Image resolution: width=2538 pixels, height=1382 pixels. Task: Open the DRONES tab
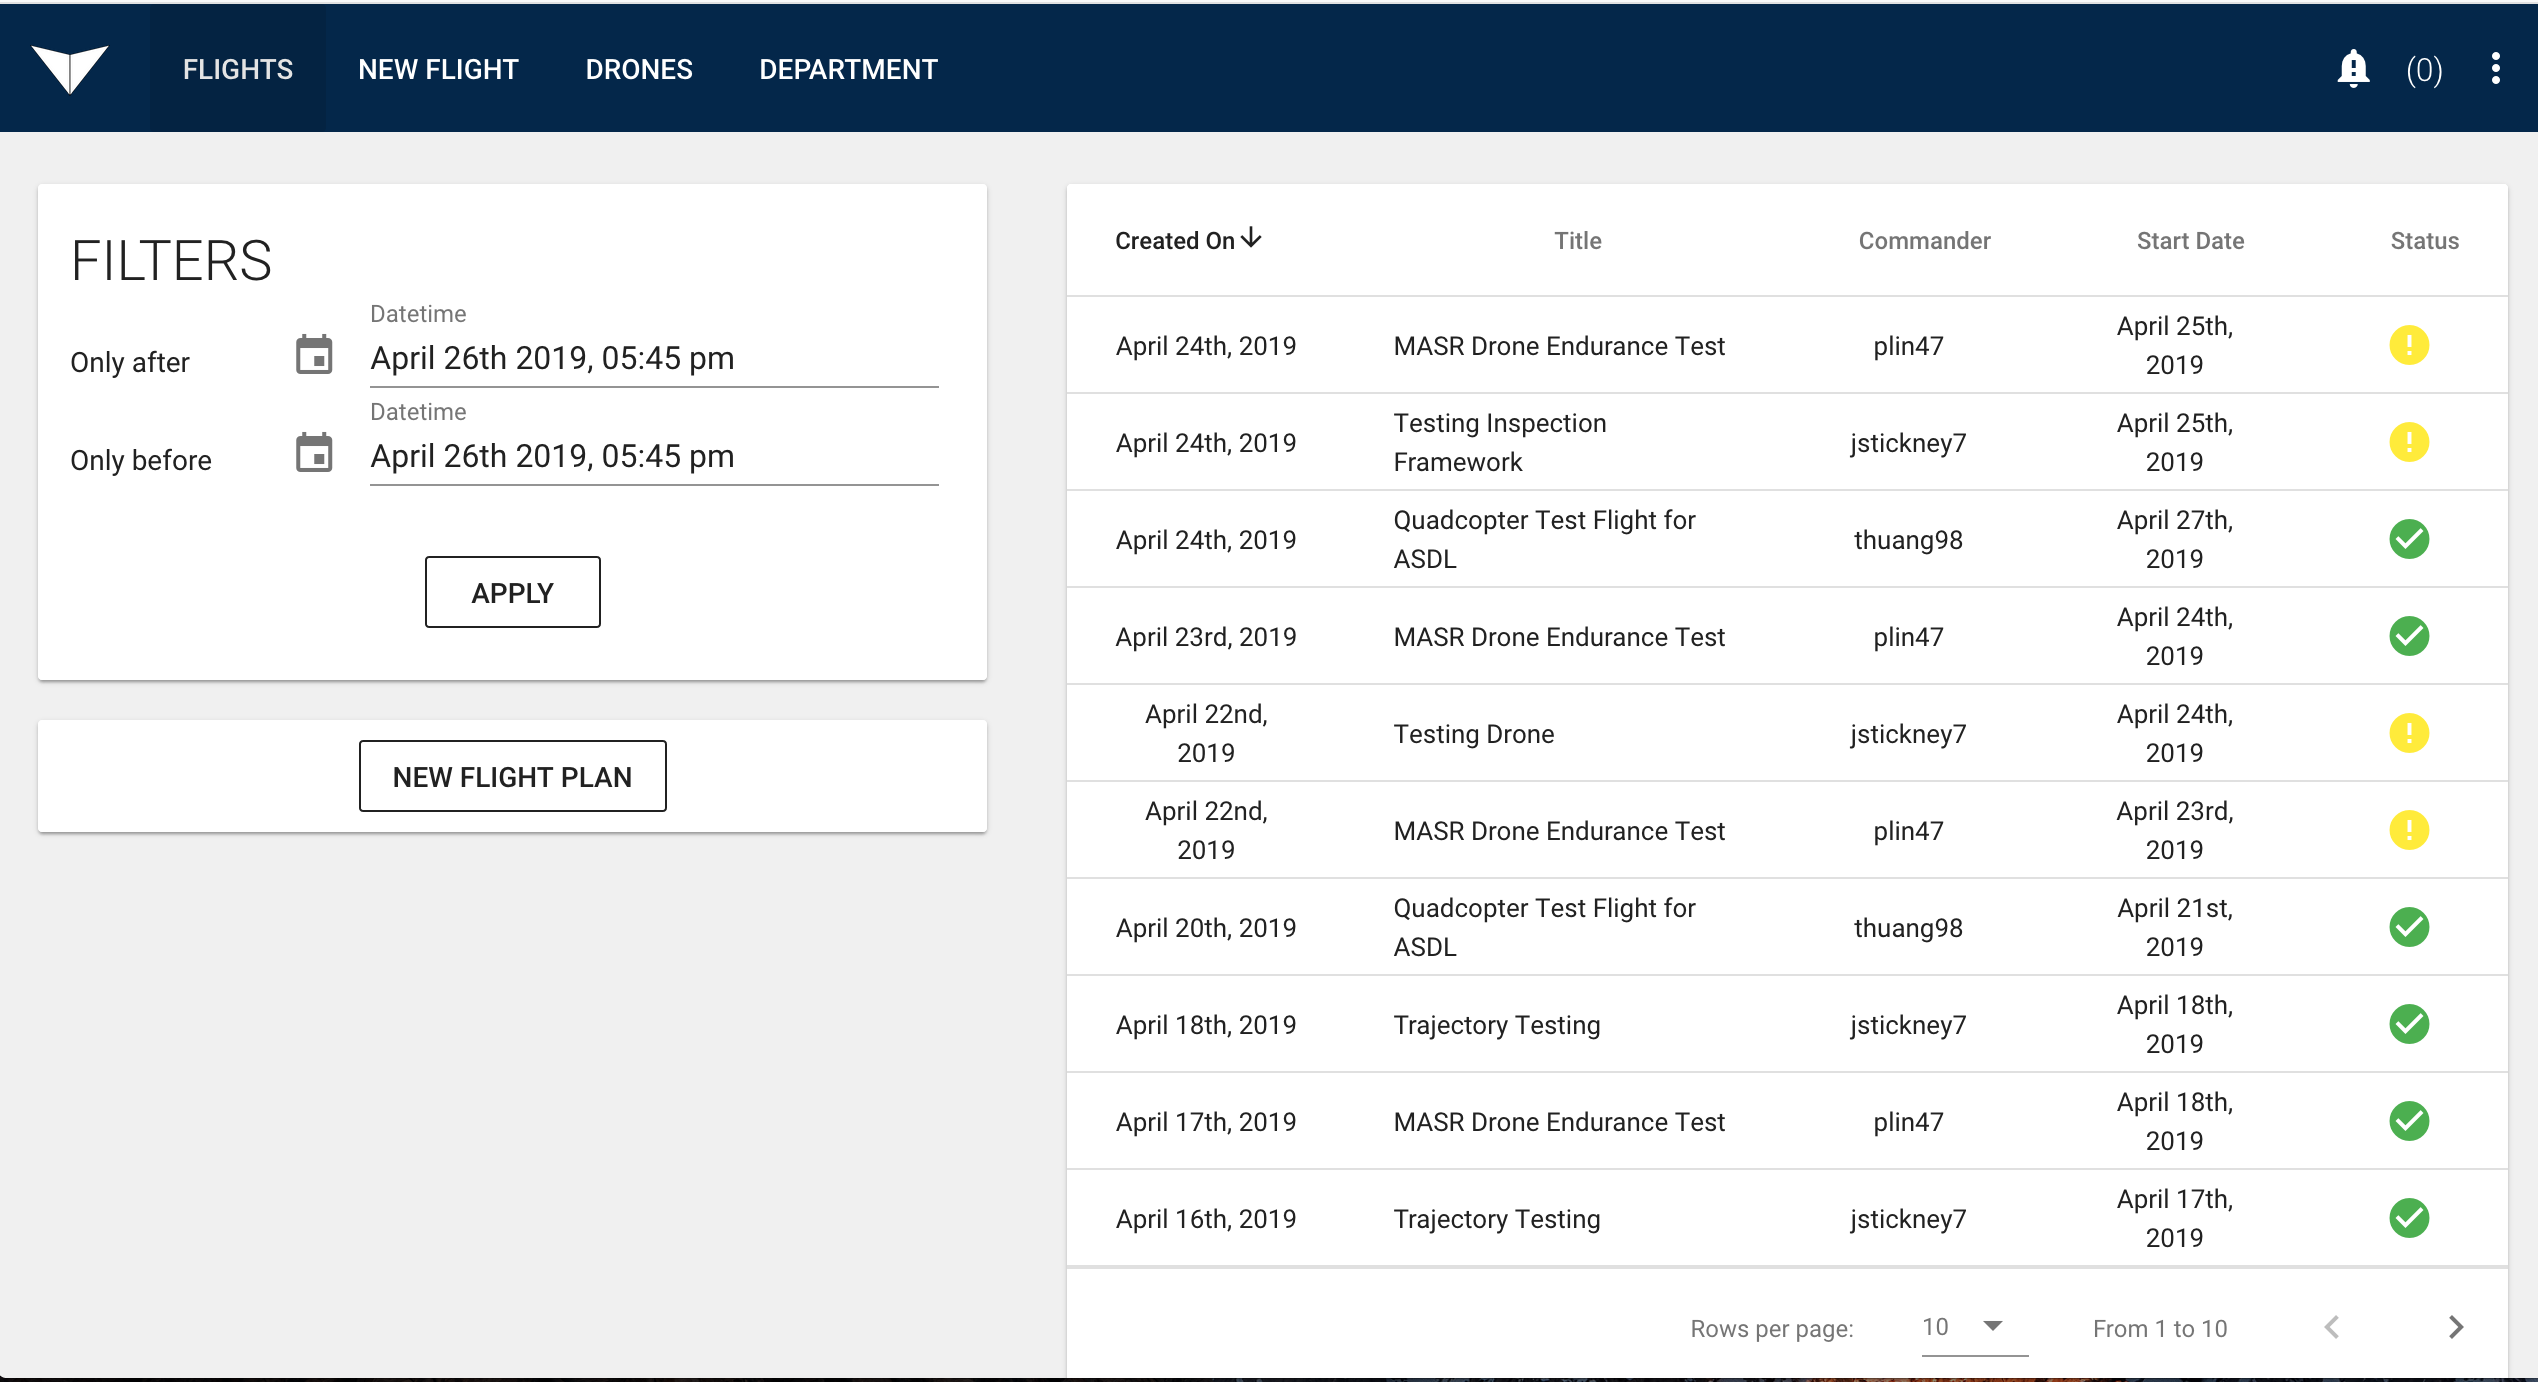(638, 69)
